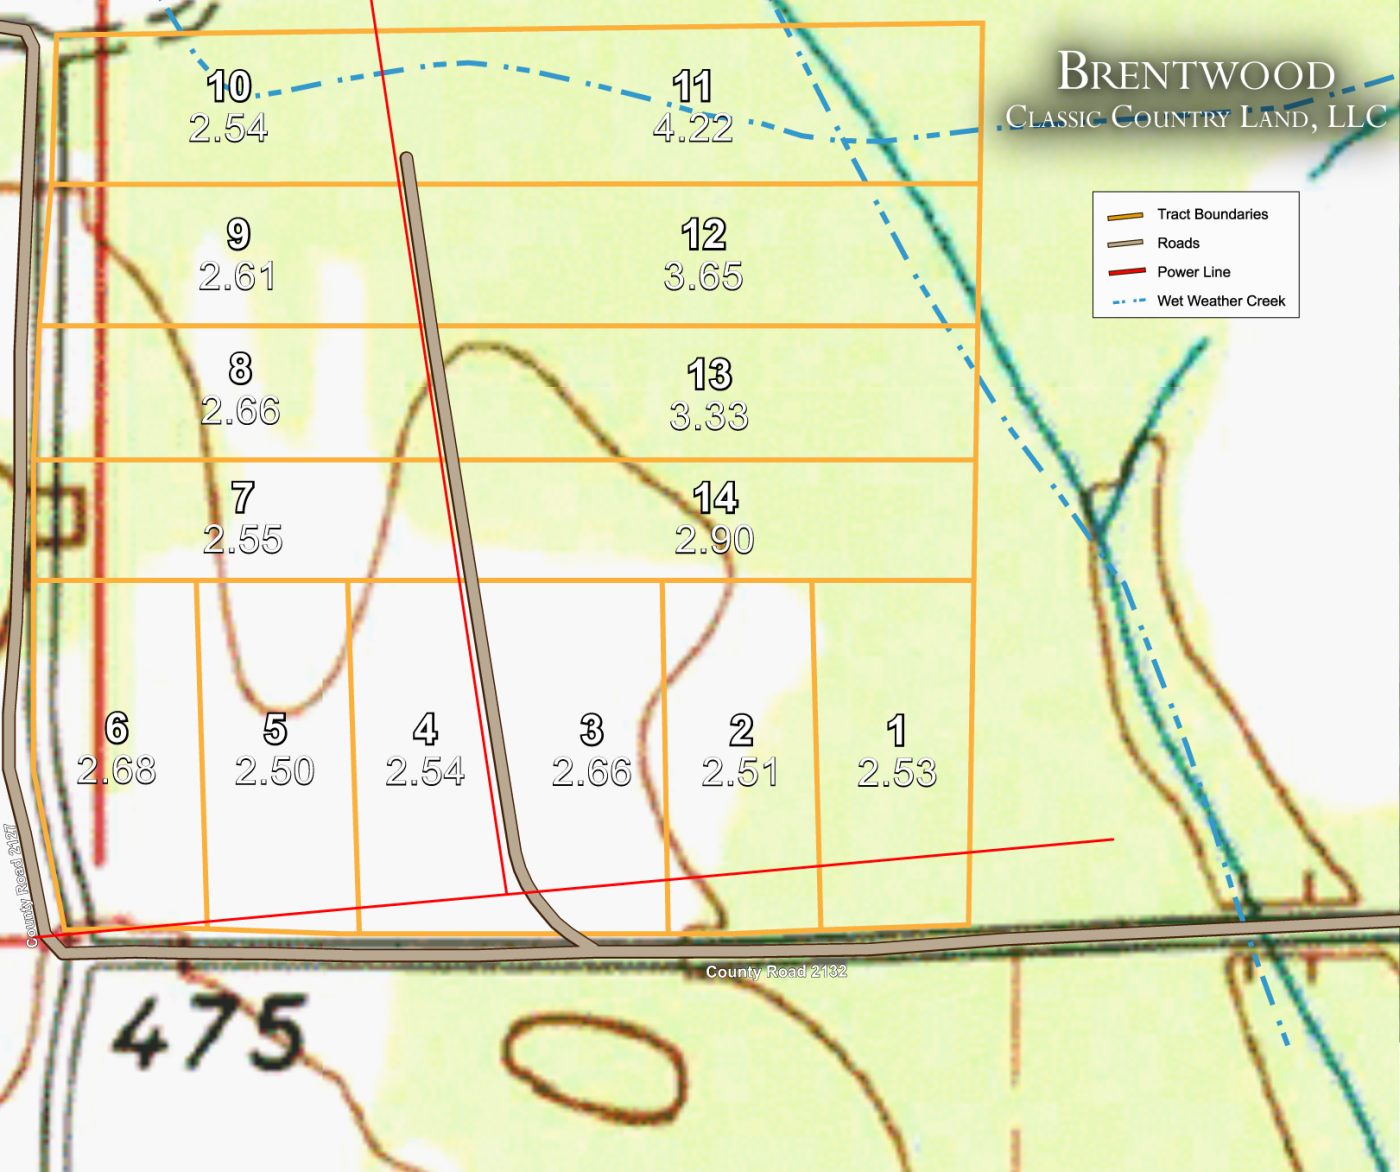Click acreage value 2.53
This screenshot has width=1400, height=1172.
point(897,772)
